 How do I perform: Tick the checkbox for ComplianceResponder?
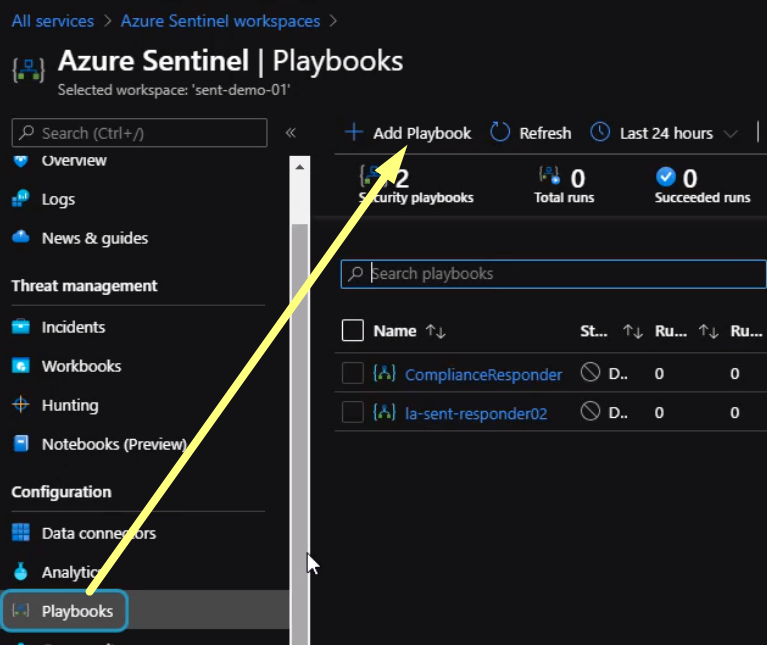[353, 373]
